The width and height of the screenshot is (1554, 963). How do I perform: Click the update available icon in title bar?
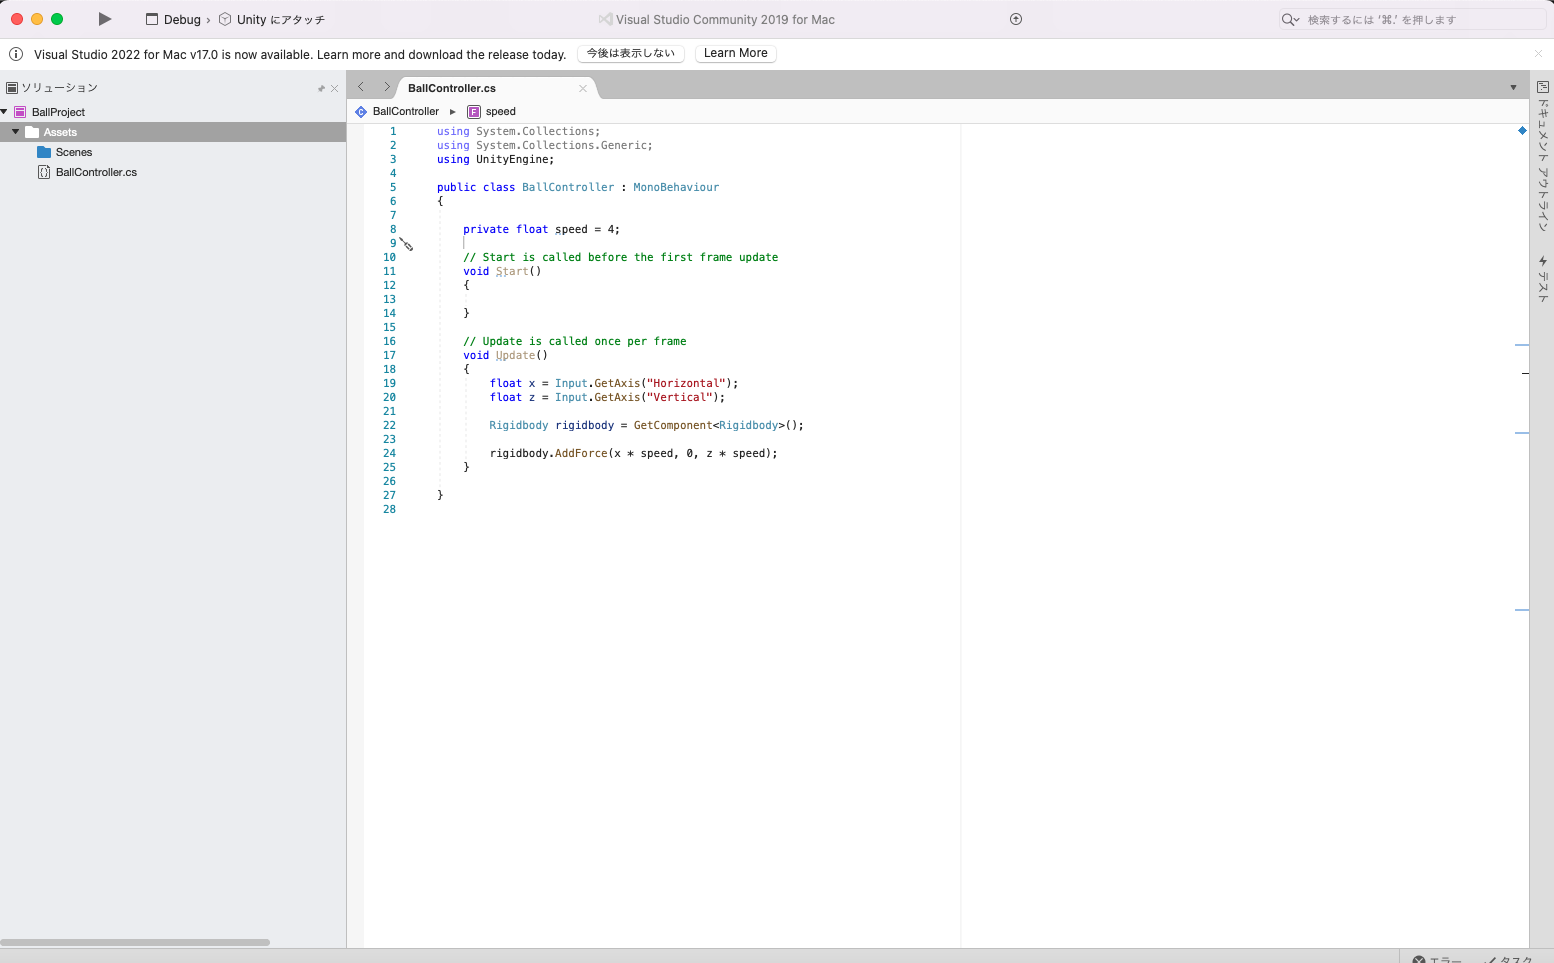[1016, 19]
